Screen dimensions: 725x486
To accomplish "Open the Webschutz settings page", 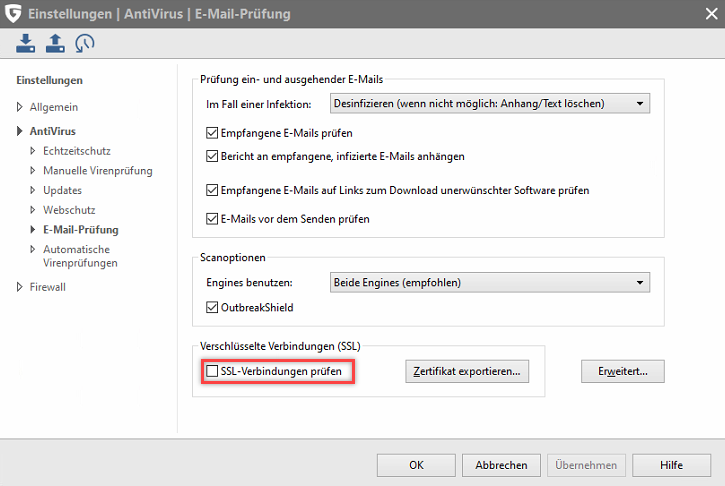I will pos(69,210).
